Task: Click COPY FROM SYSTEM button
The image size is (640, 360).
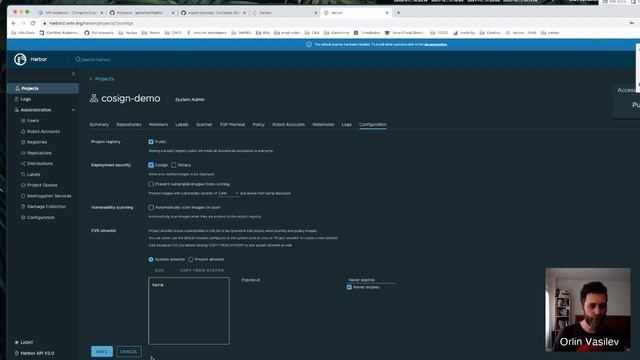Action: pyautogui.click(x=202, y=270)
